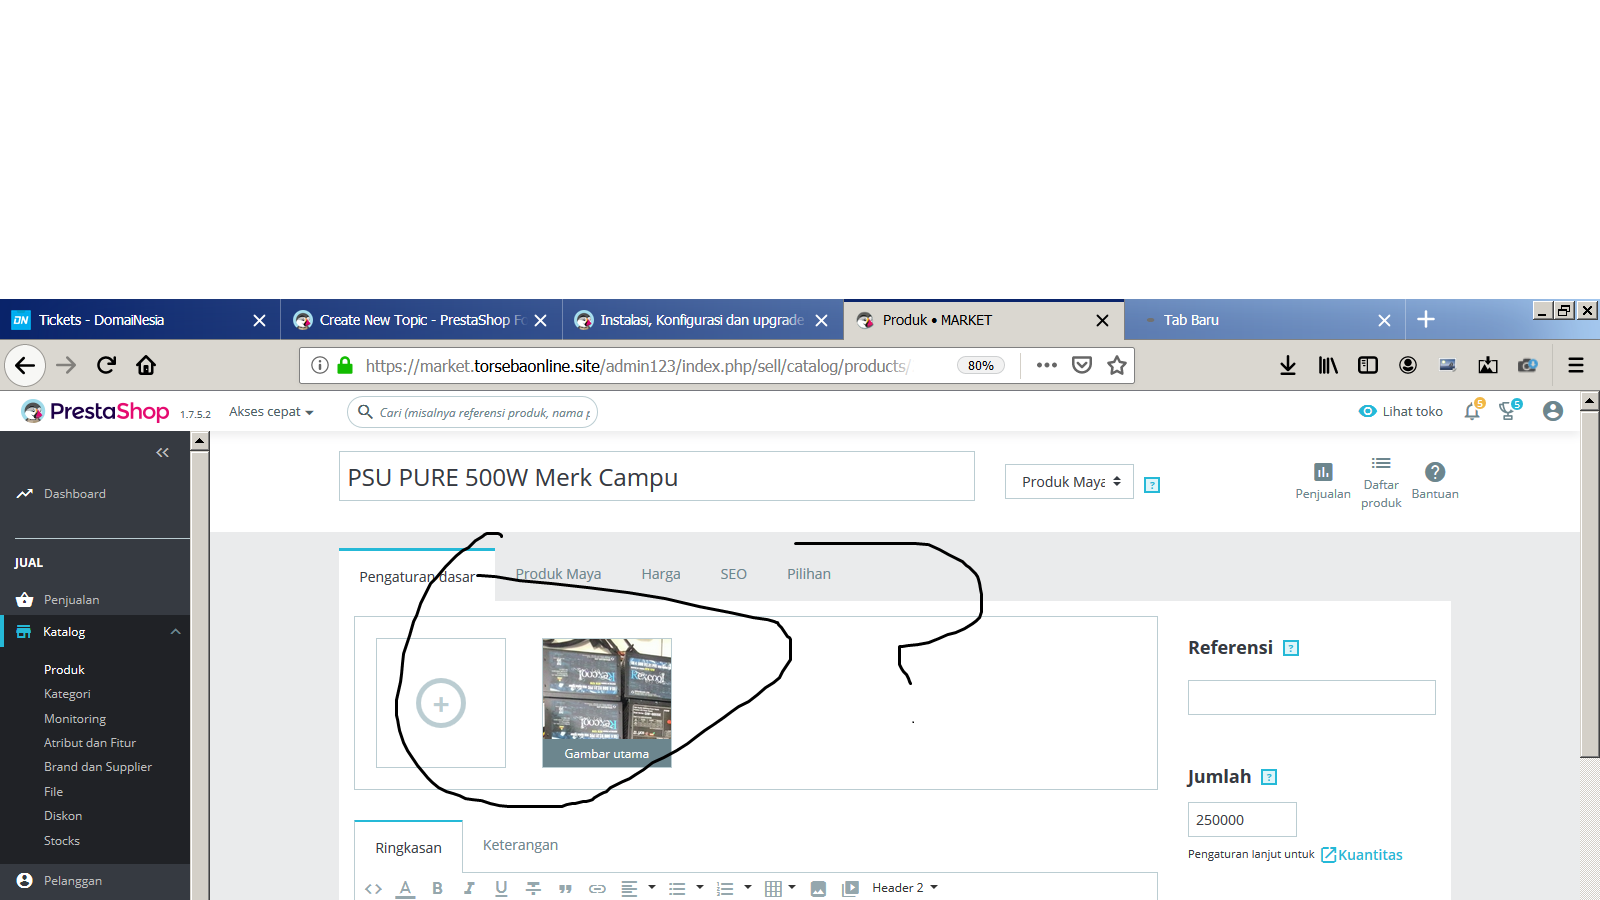
Task: Open the Firefox library icon
Action: [1328, 365]
